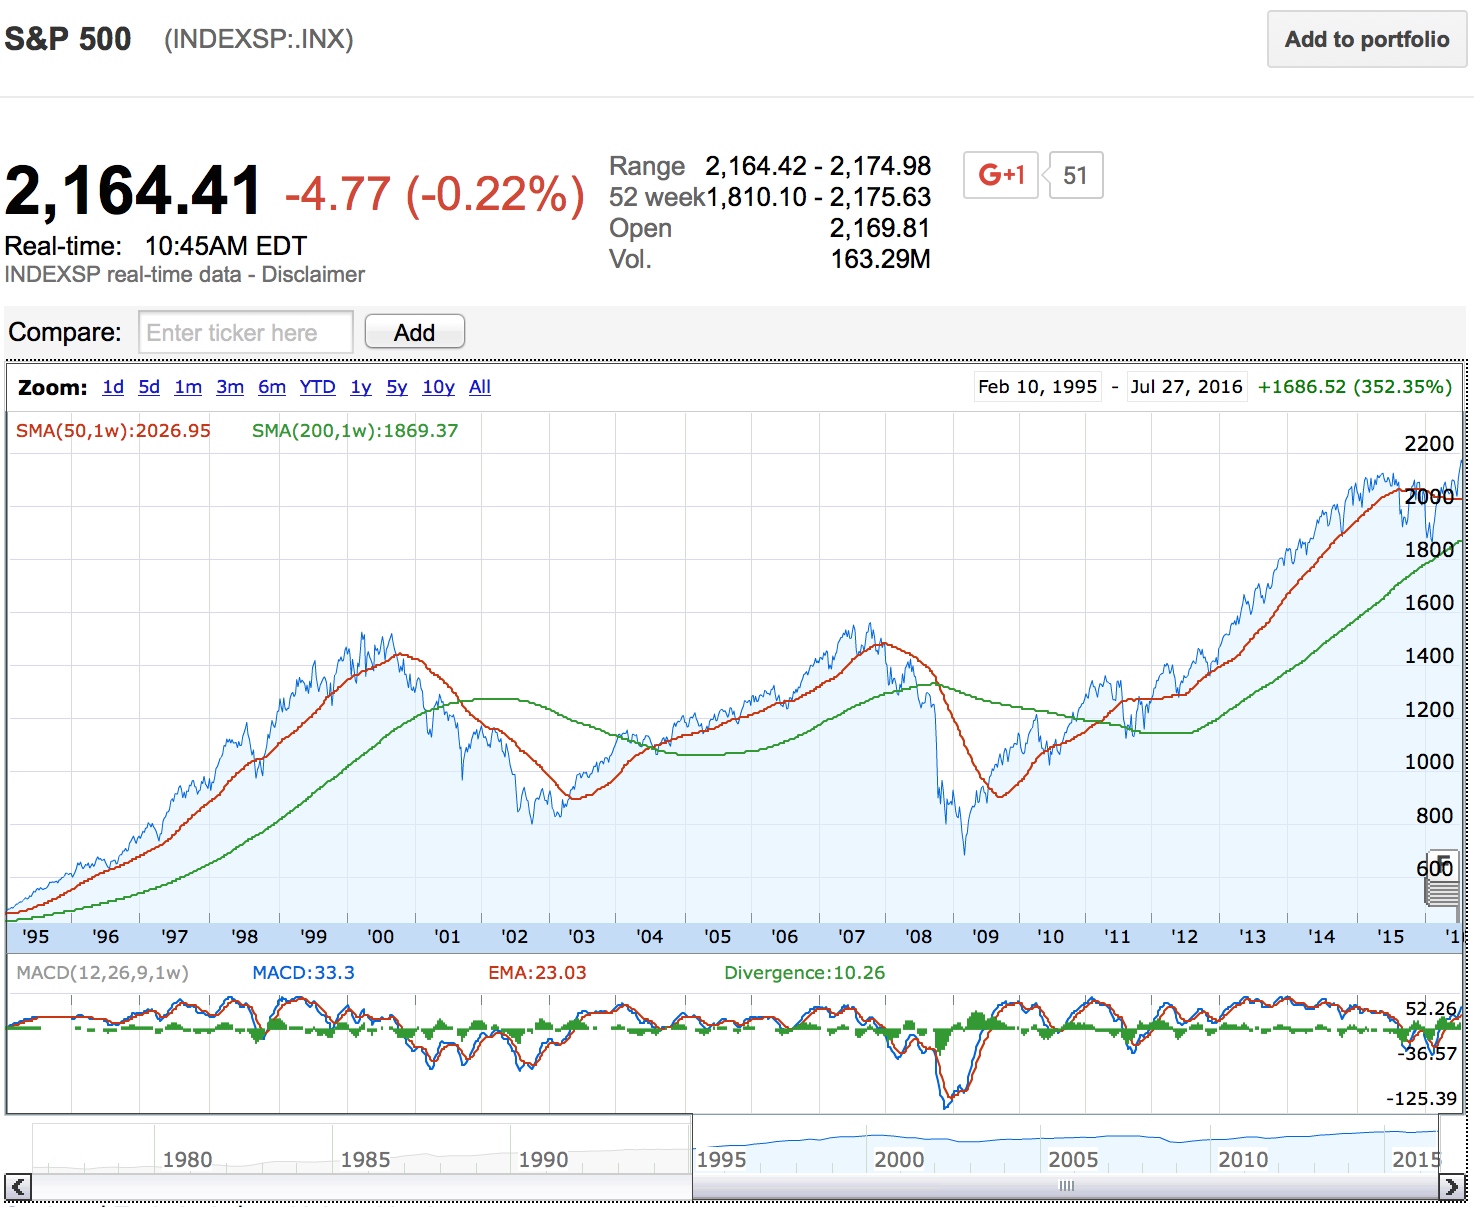1474x1207 pixels.
Task: Set chart zoom to 1m
Action: point(188,387)
